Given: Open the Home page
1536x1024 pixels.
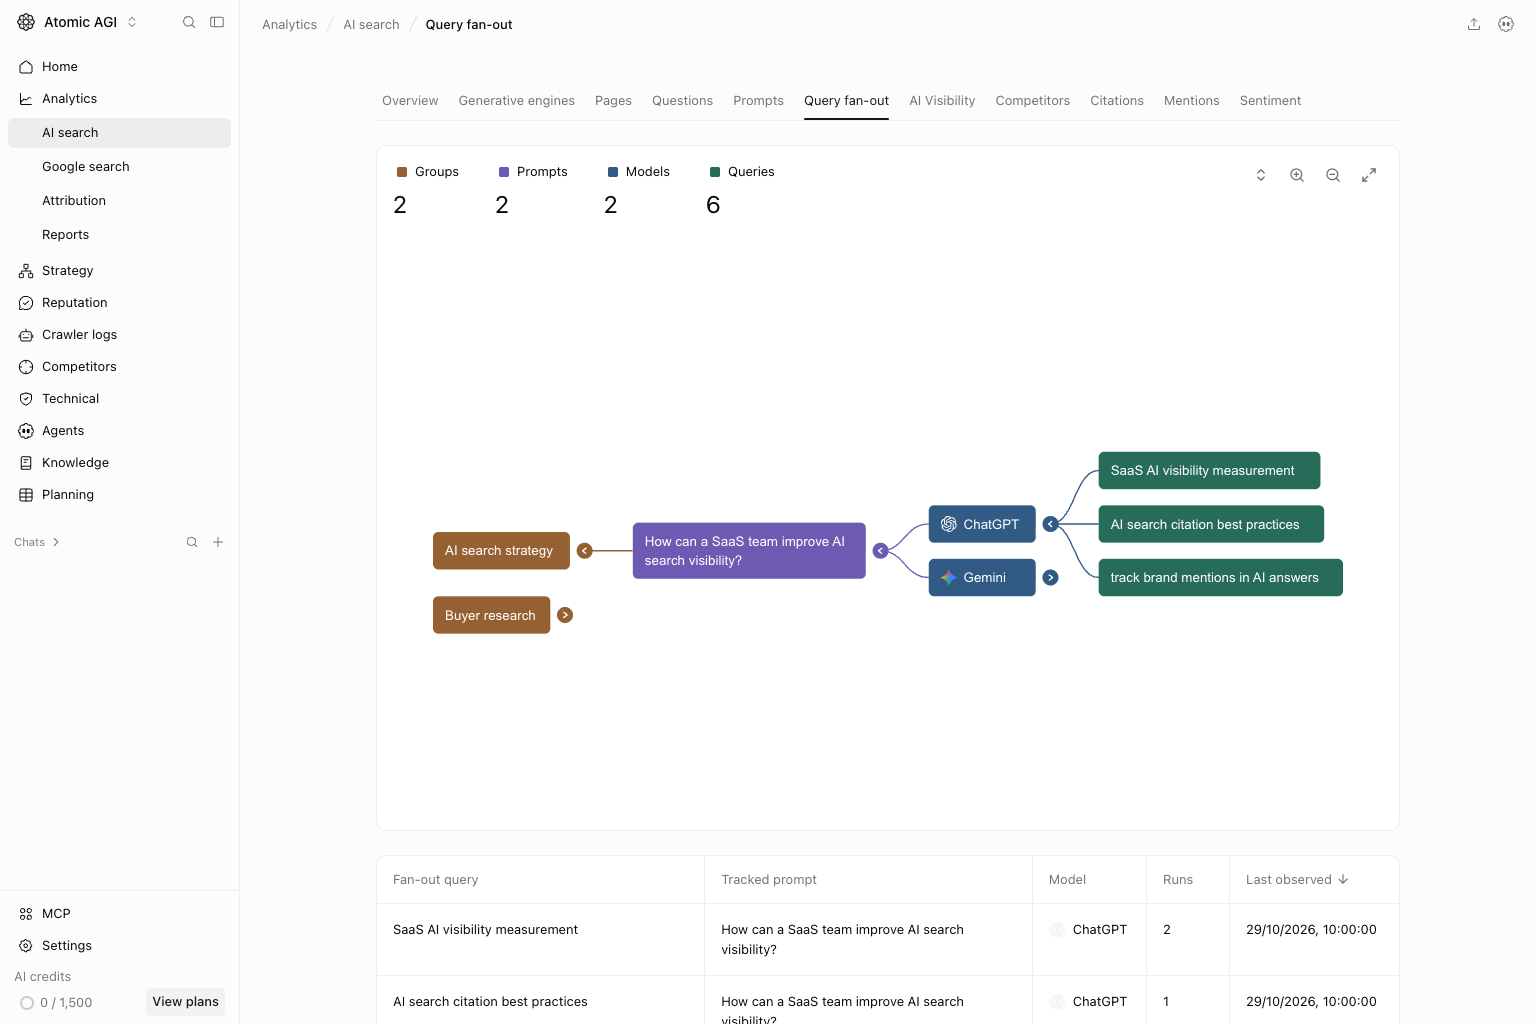Looking at the screenshot, I should 119,67.
